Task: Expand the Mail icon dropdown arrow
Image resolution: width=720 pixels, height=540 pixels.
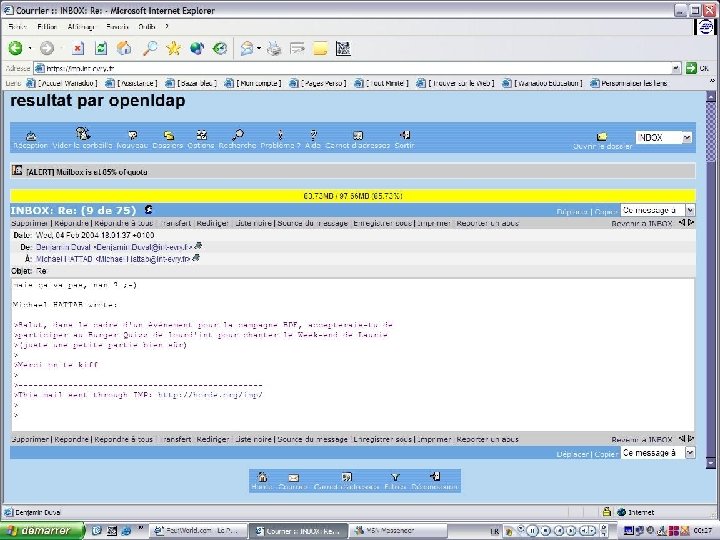Action: (259, 48)
